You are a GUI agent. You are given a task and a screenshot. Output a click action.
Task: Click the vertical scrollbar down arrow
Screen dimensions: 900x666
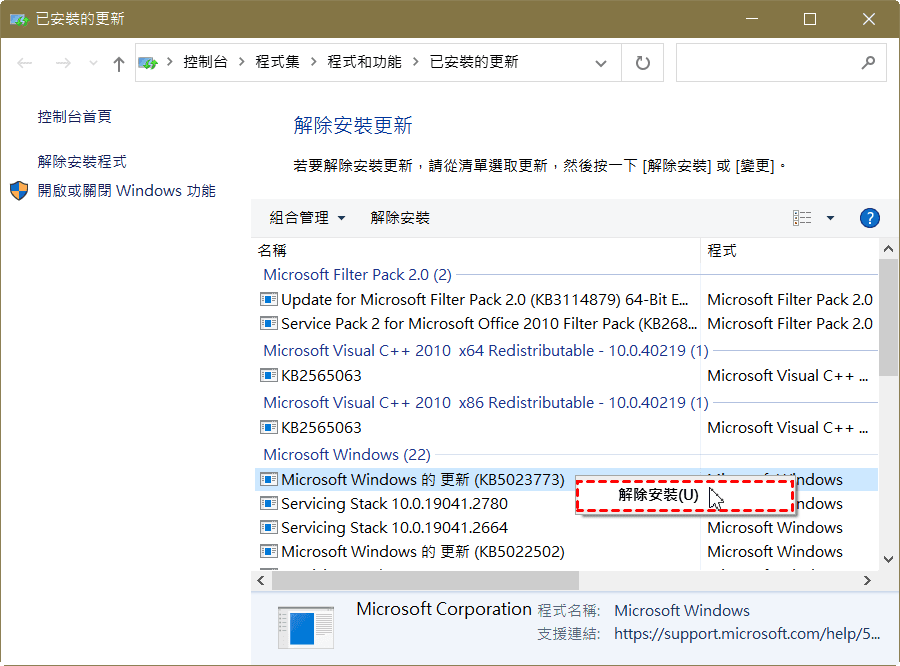point(889,559)
